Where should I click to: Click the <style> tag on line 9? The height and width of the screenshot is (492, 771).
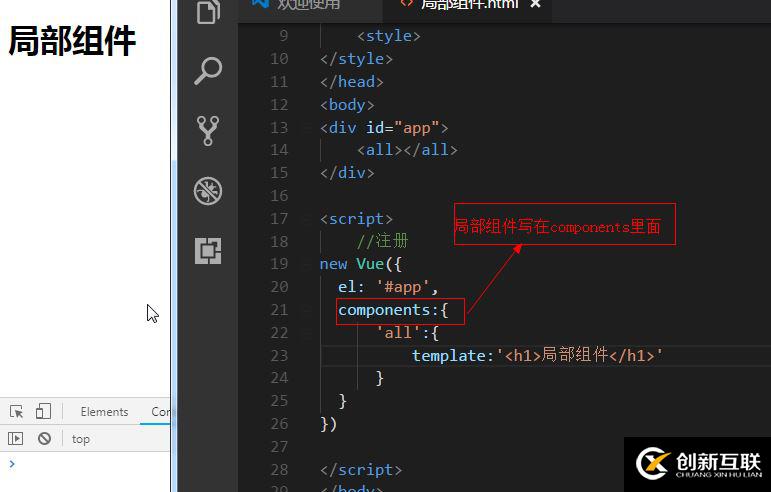point(389,36)
